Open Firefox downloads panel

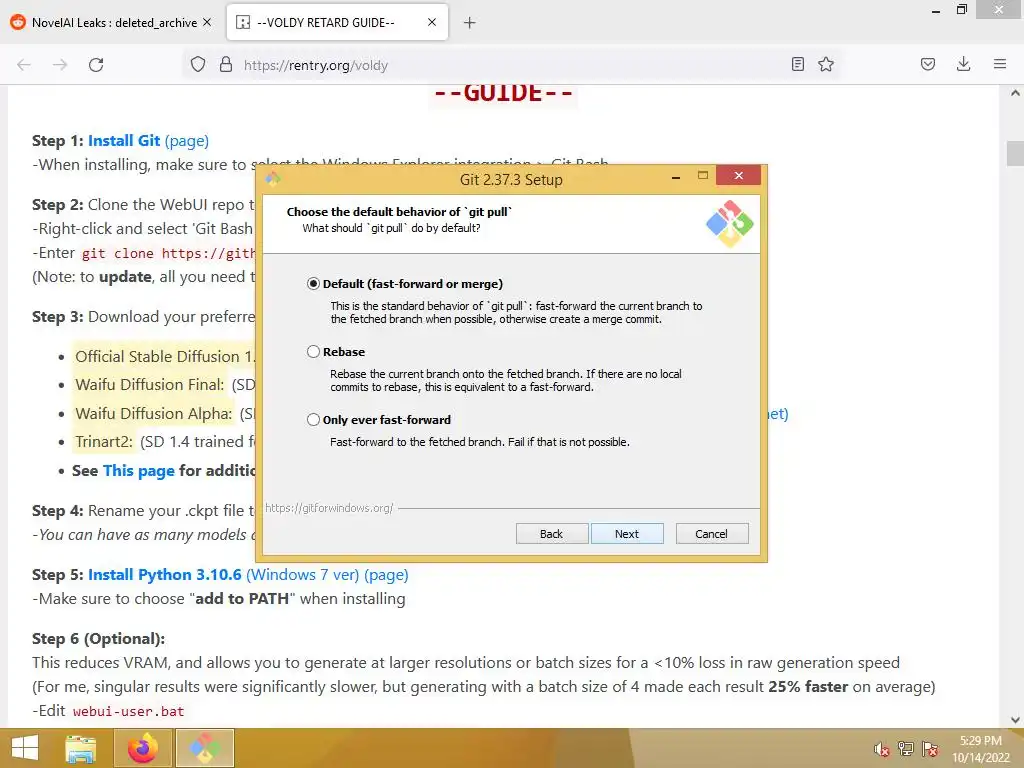[x=963, y=64]
